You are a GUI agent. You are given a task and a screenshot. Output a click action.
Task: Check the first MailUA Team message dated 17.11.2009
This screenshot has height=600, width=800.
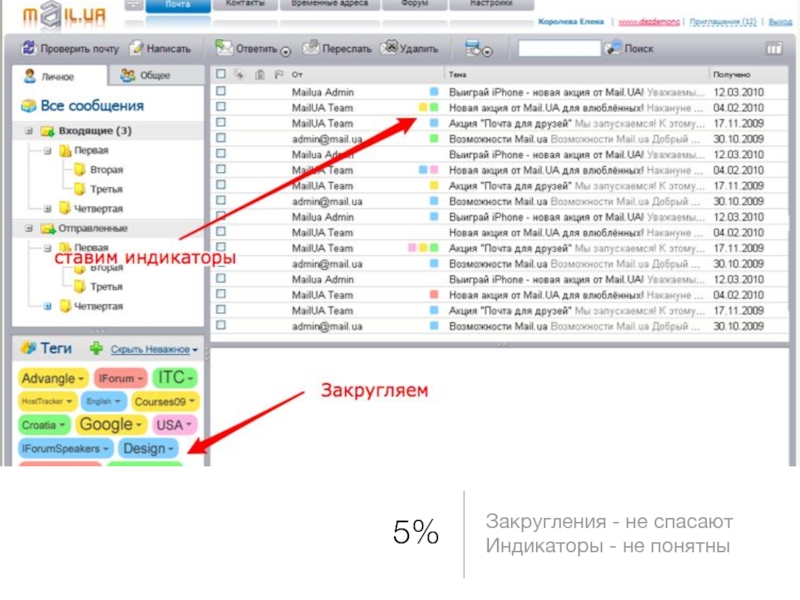(x=221, y=123)
